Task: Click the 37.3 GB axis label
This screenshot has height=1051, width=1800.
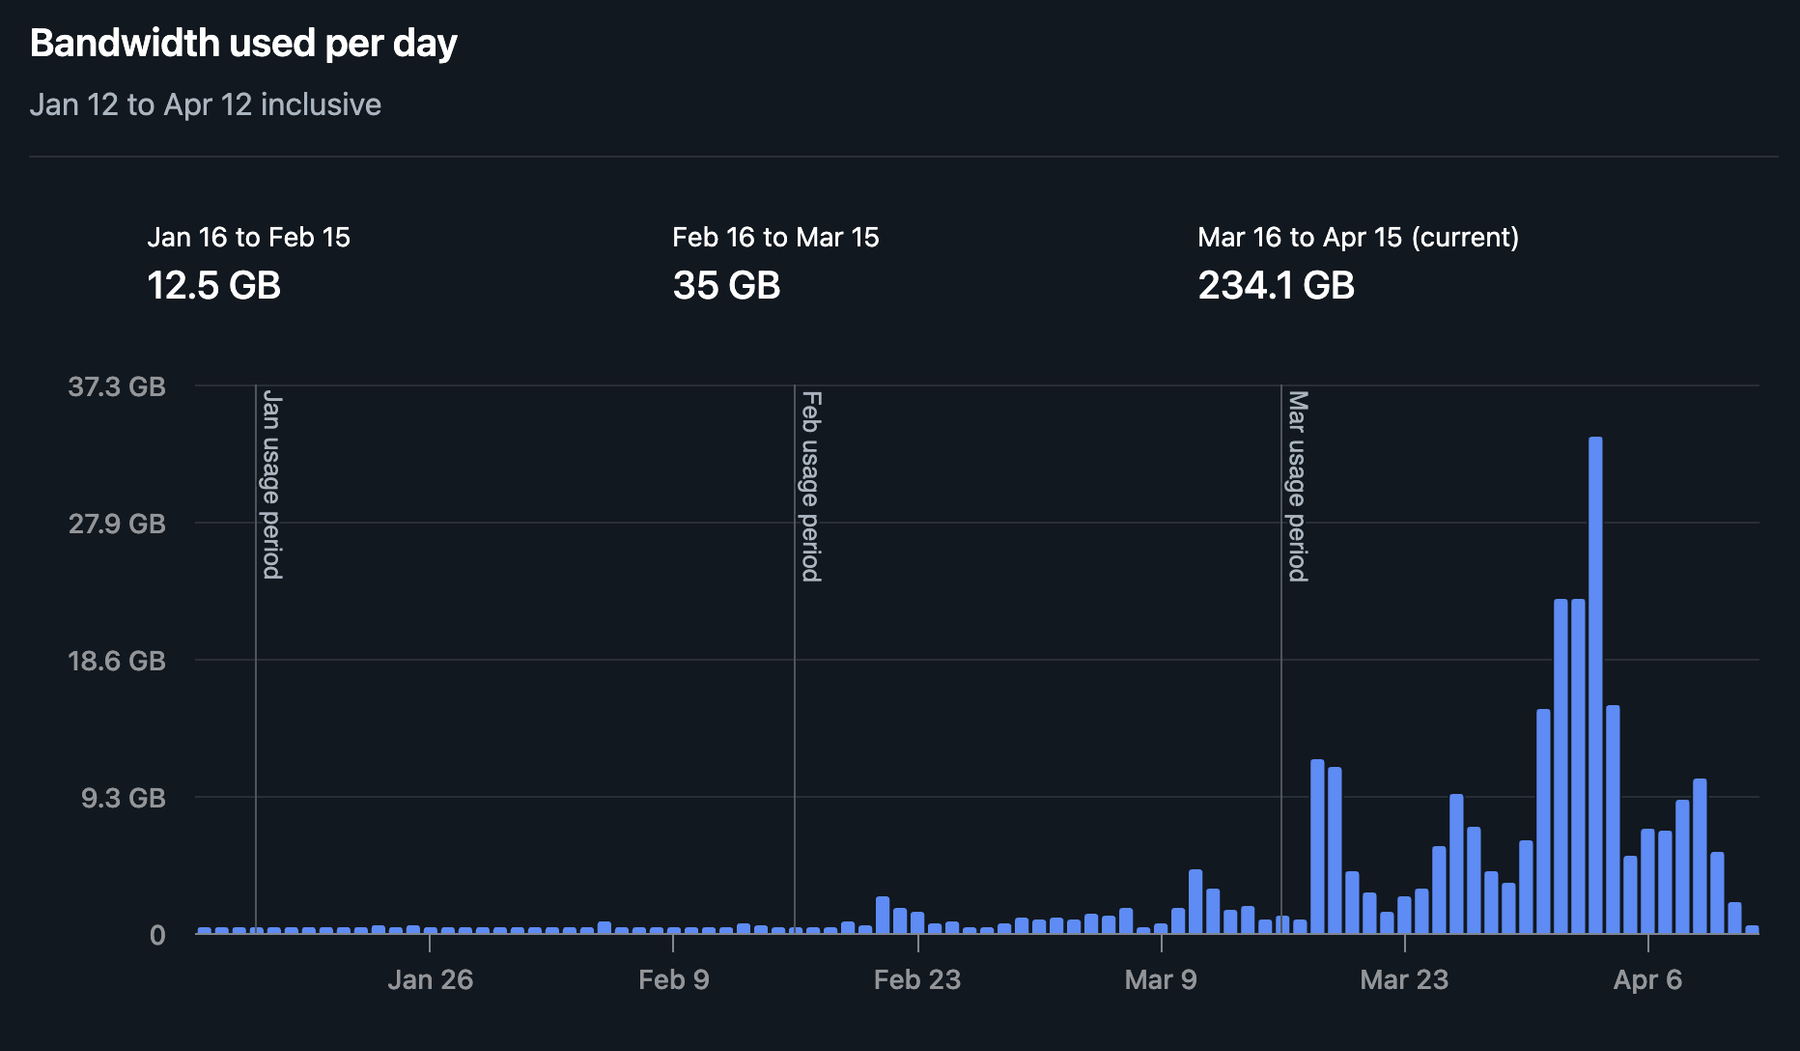Action: click(x=115, y=388)
